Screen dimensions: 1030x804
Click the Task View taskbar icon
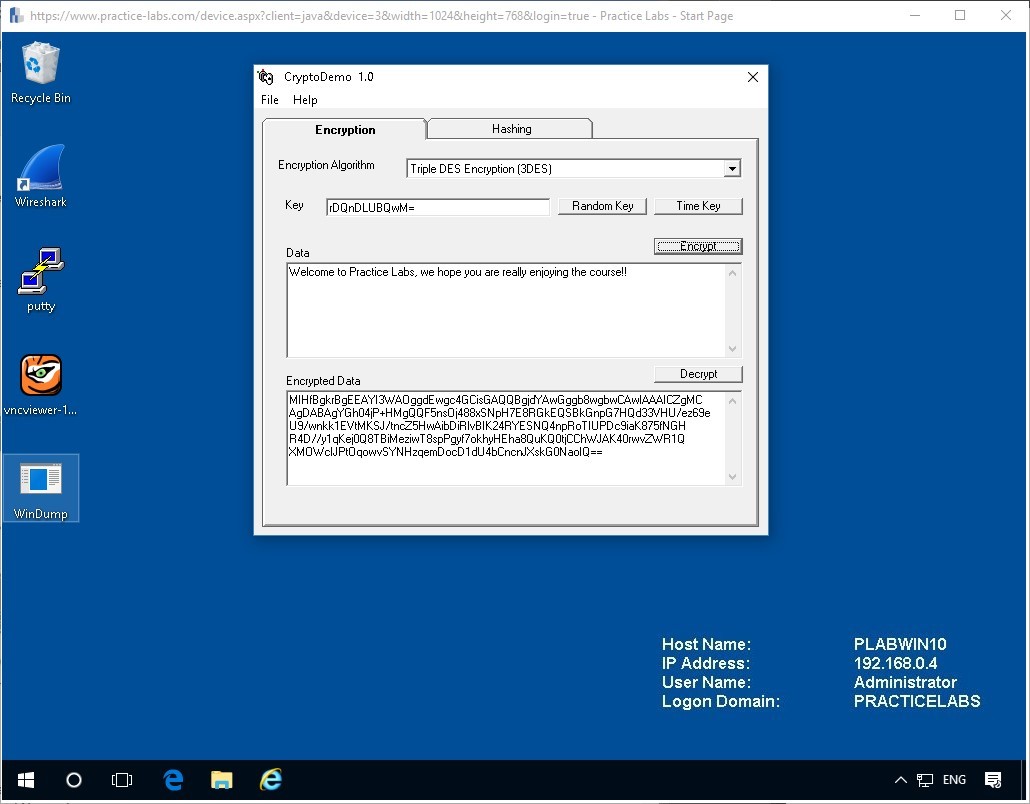tap(122, 780)
